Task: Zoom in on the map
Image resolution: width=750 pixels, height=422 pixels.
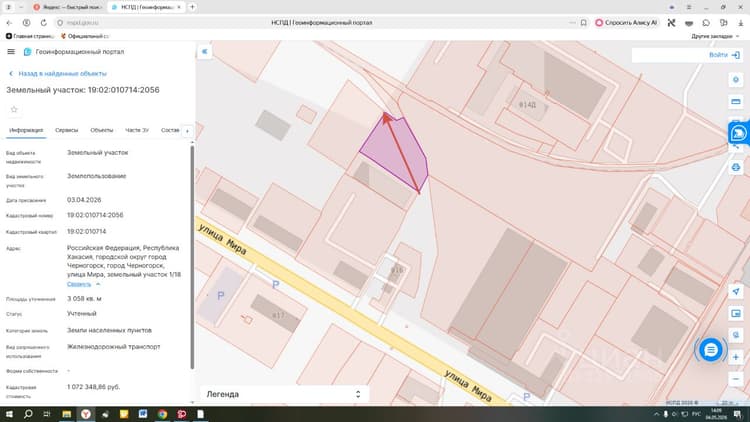Action: click(736, 357)
